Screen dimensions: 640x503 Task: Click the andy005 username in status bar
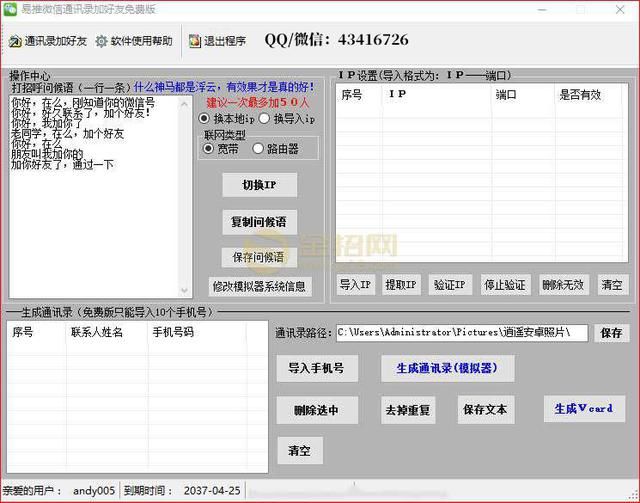[94, 490]
